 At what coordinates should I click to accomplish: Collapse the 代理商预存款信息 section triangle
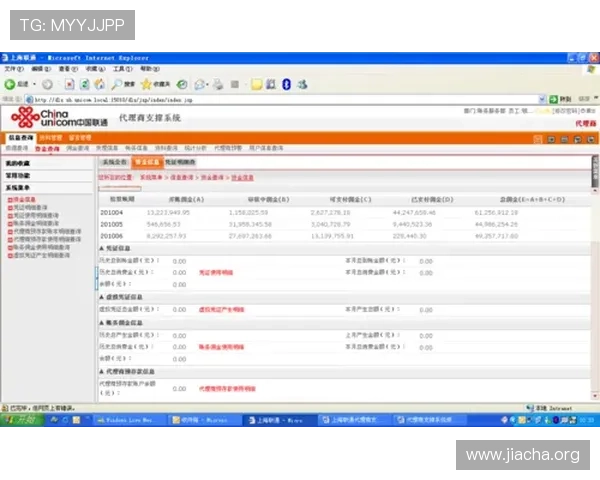point(102,372)
